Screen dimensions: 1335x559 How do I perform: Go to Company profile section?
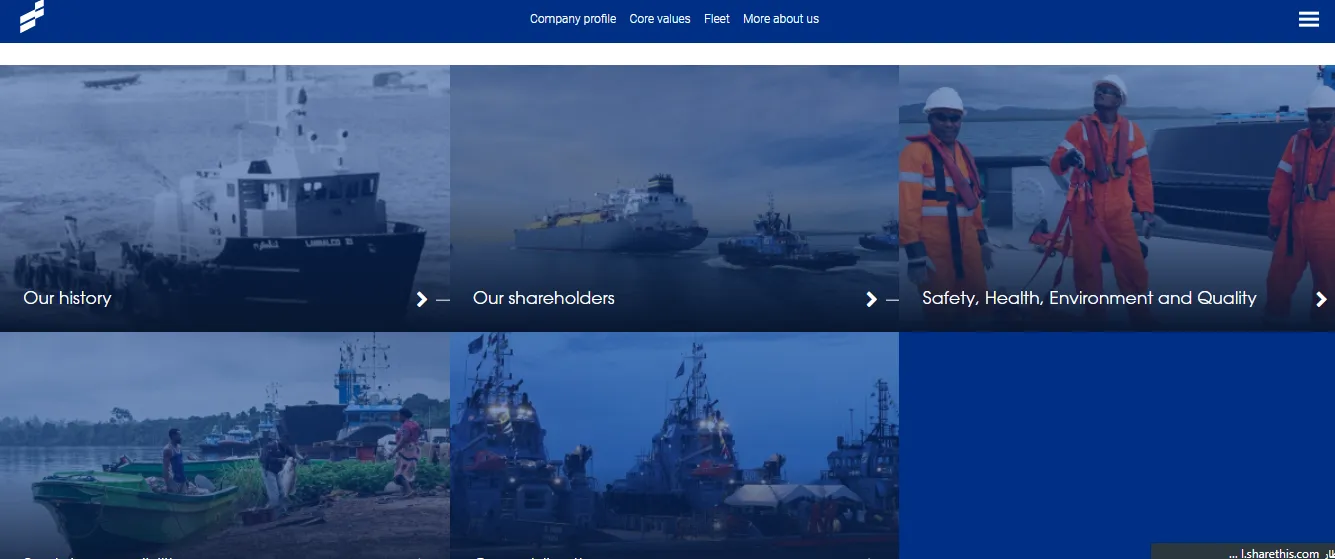[x=573, y=19]
